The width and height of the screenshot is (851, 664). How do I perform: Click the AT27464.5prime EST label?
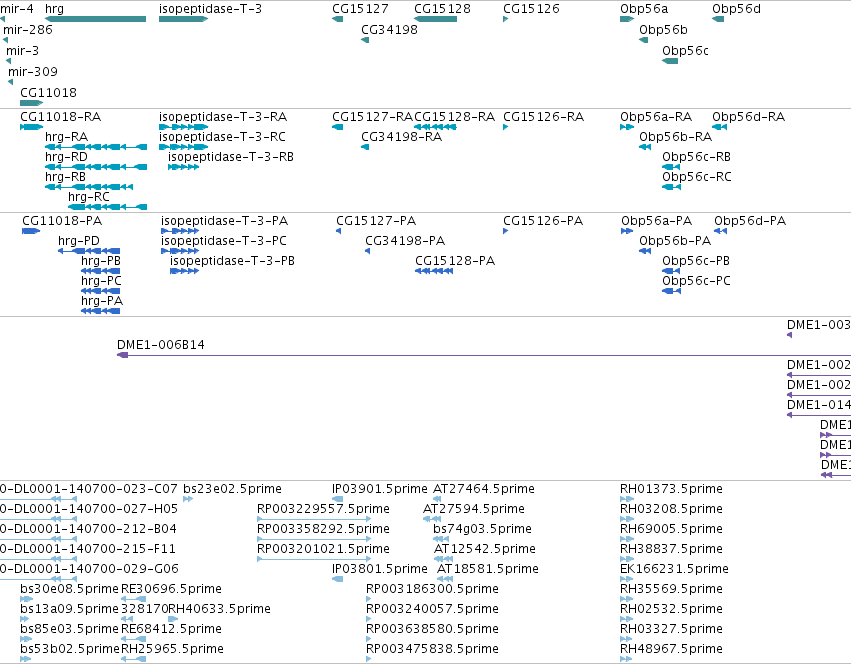coord(484,489)
